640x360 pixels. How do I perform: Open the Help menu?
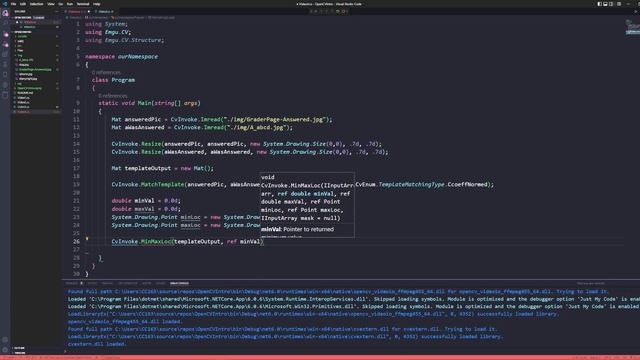pyautogui.click(x=97, y=4)
